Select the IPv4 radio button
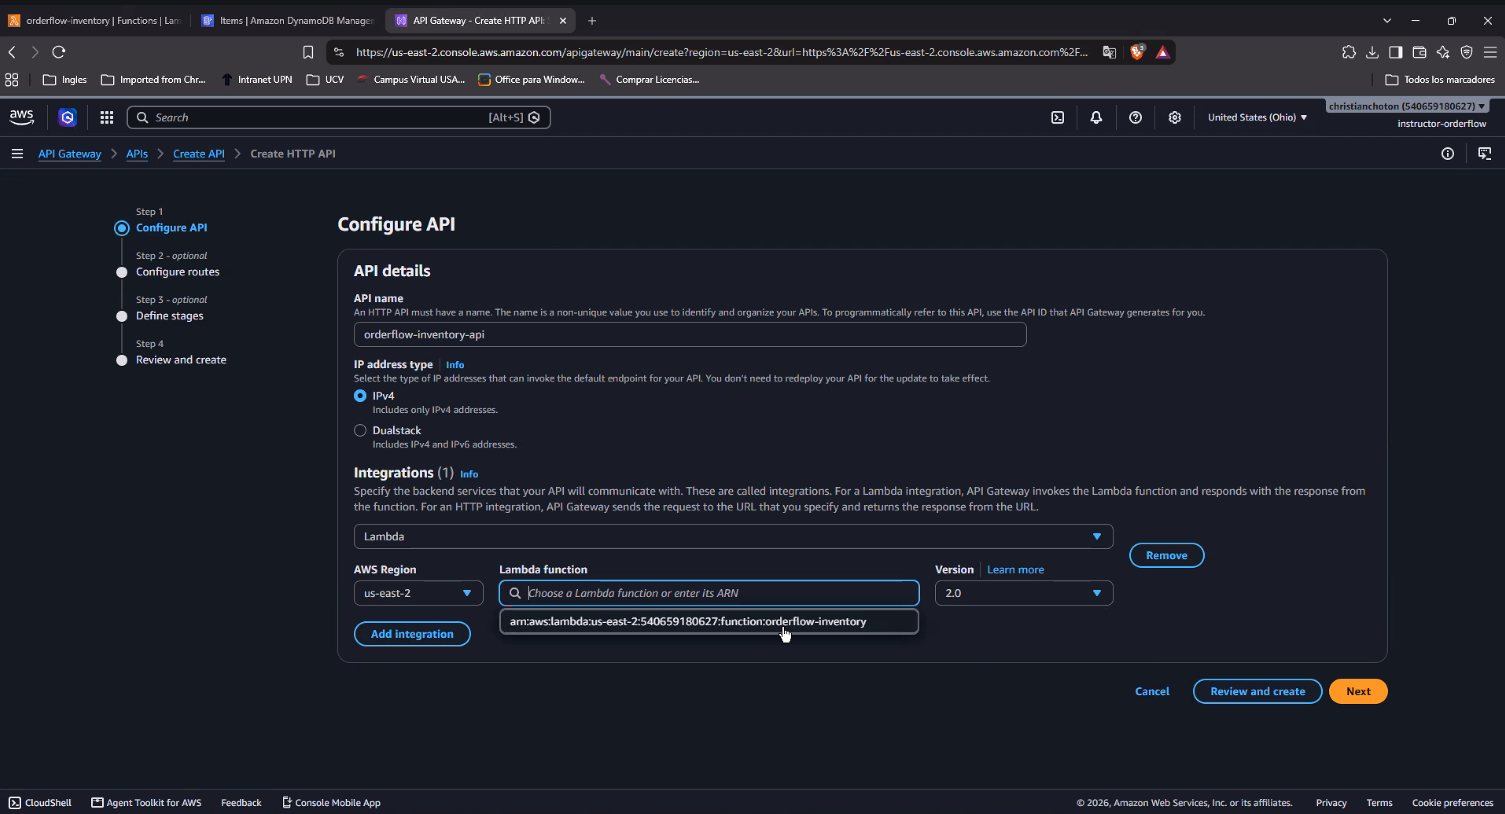This screenshot has width=1505, height=814. 360,396
